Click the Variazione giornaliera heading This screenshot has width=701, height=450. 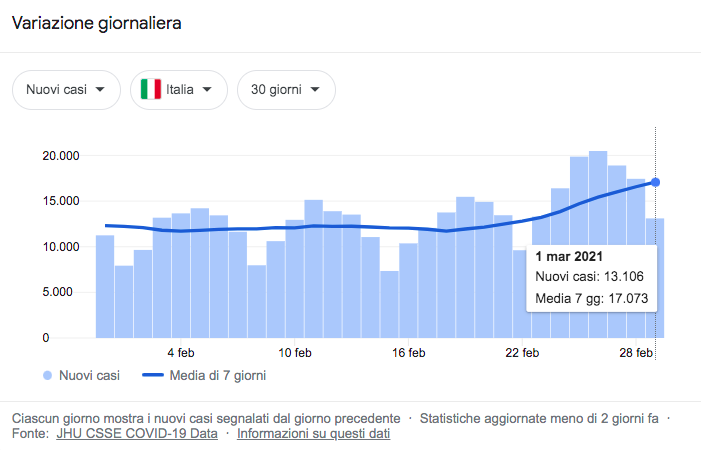pyautogui.click(x=96, y=23)
